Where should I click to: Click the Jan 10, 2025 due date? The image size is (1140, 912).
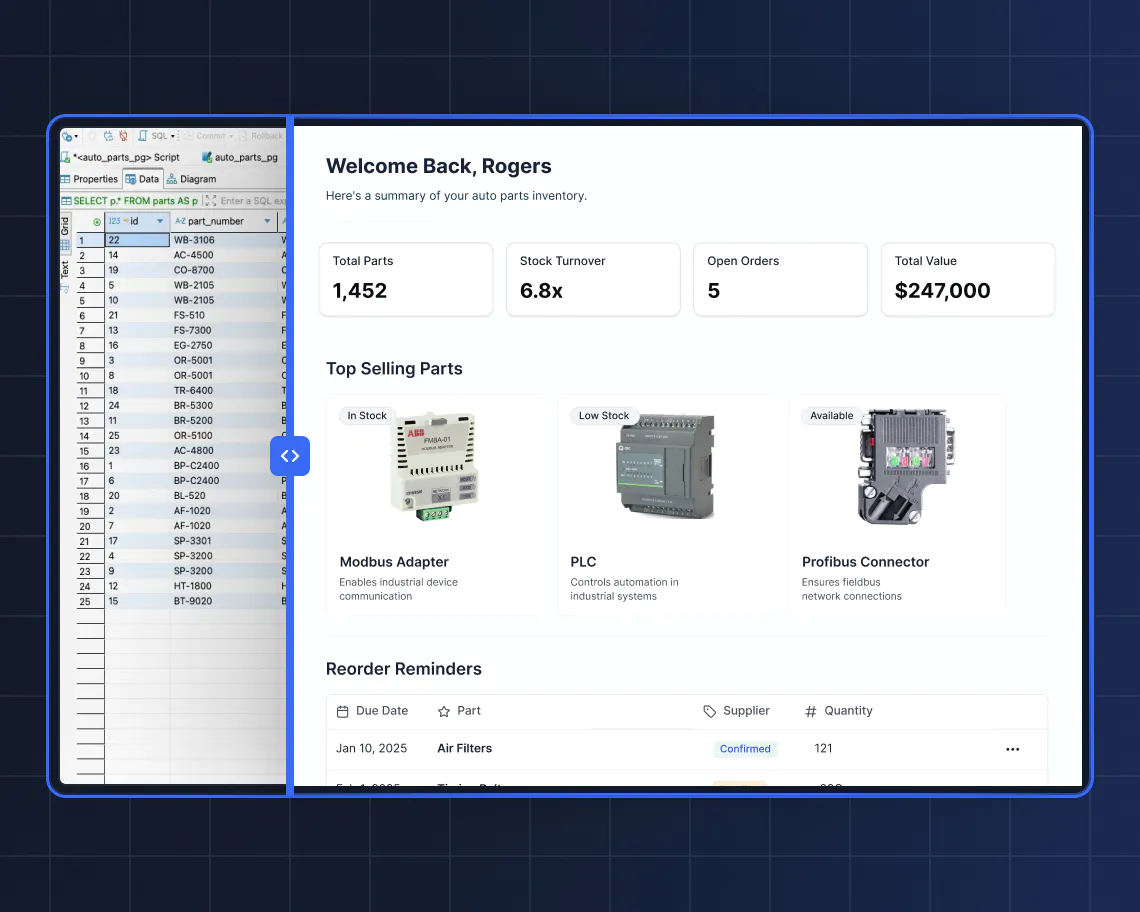point(372,748)
